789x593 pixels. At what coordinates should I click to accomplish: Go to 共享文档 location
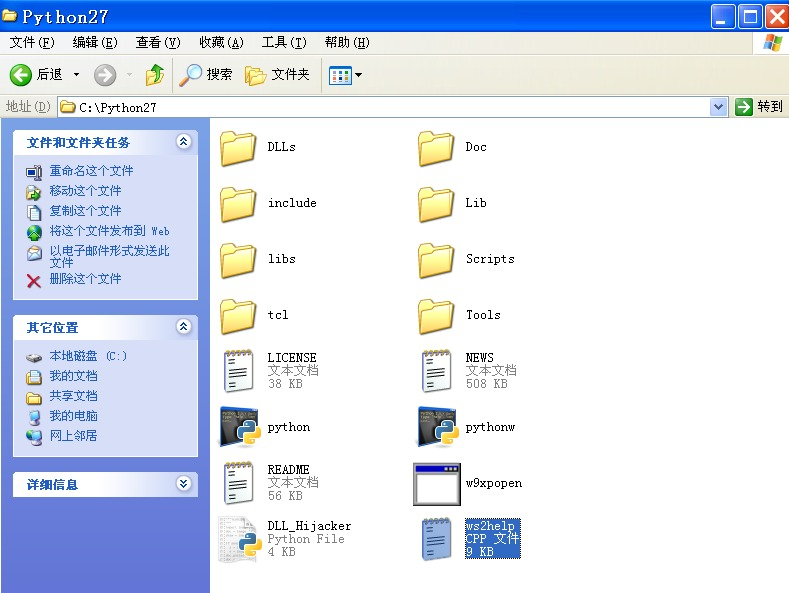(73, 396)
